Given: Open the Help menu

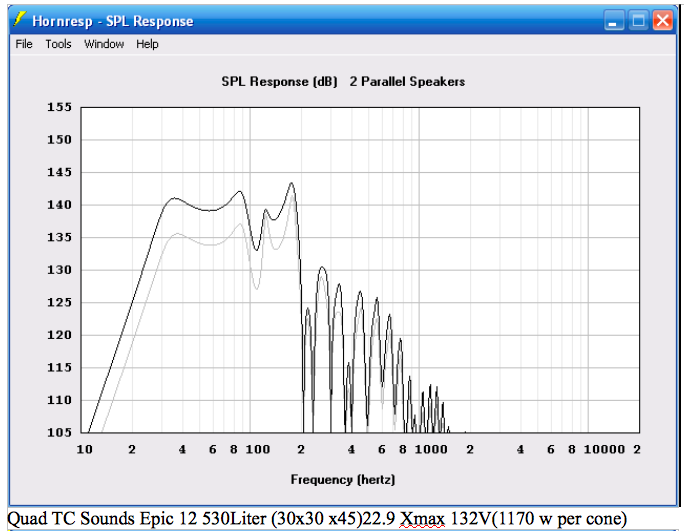Looking at the screenshot, I should [x=147, y=44].
